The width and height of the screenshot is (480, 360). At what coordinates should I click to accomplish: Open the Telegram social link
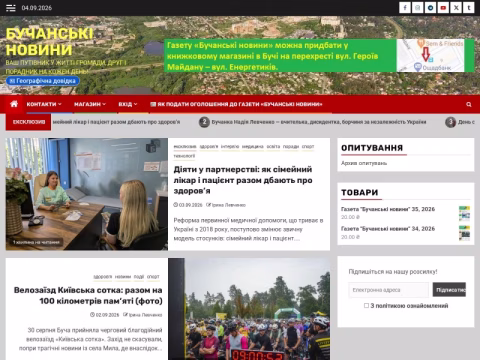click(x=430, y=8)
